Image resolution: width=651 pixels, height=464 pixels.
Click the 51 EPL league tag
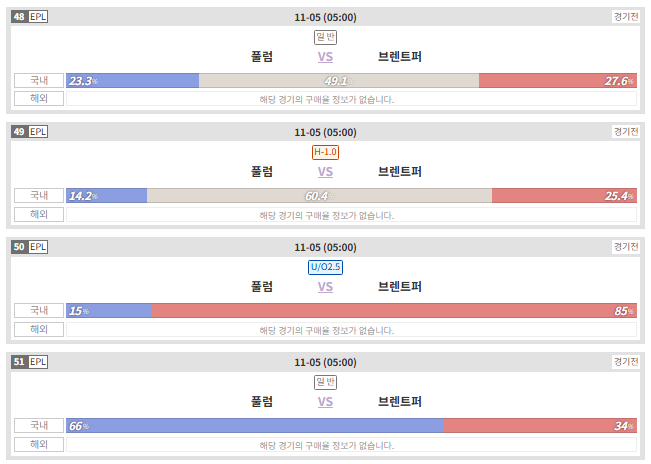tap(29, 361)
